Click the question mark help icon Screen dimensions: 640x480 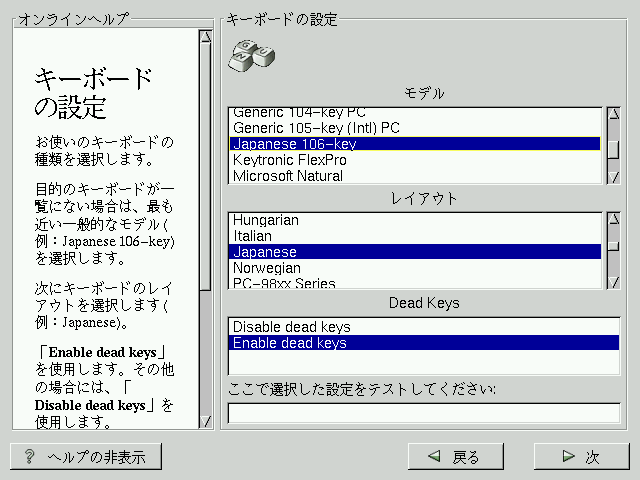[30, 457]
